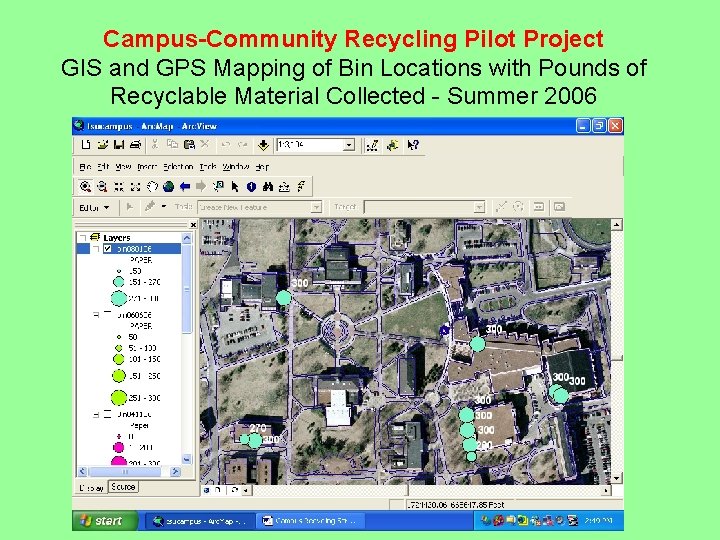The height and width of the screenshot is (540, 720).
Task: Click the Fixed Zoom In arrows icon
Action: pyautogui.click(x=119, y=186)
